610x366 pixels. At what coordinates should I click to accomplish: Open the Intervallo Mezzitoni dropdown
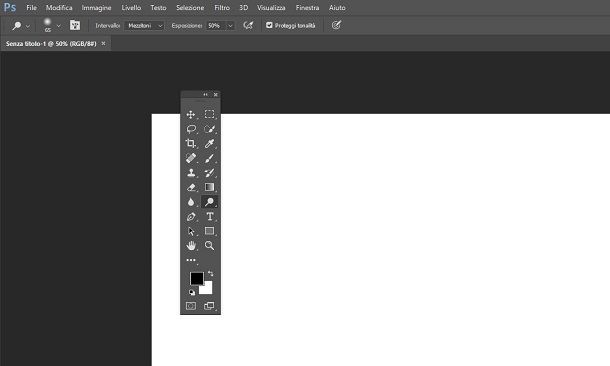point(144,26)
